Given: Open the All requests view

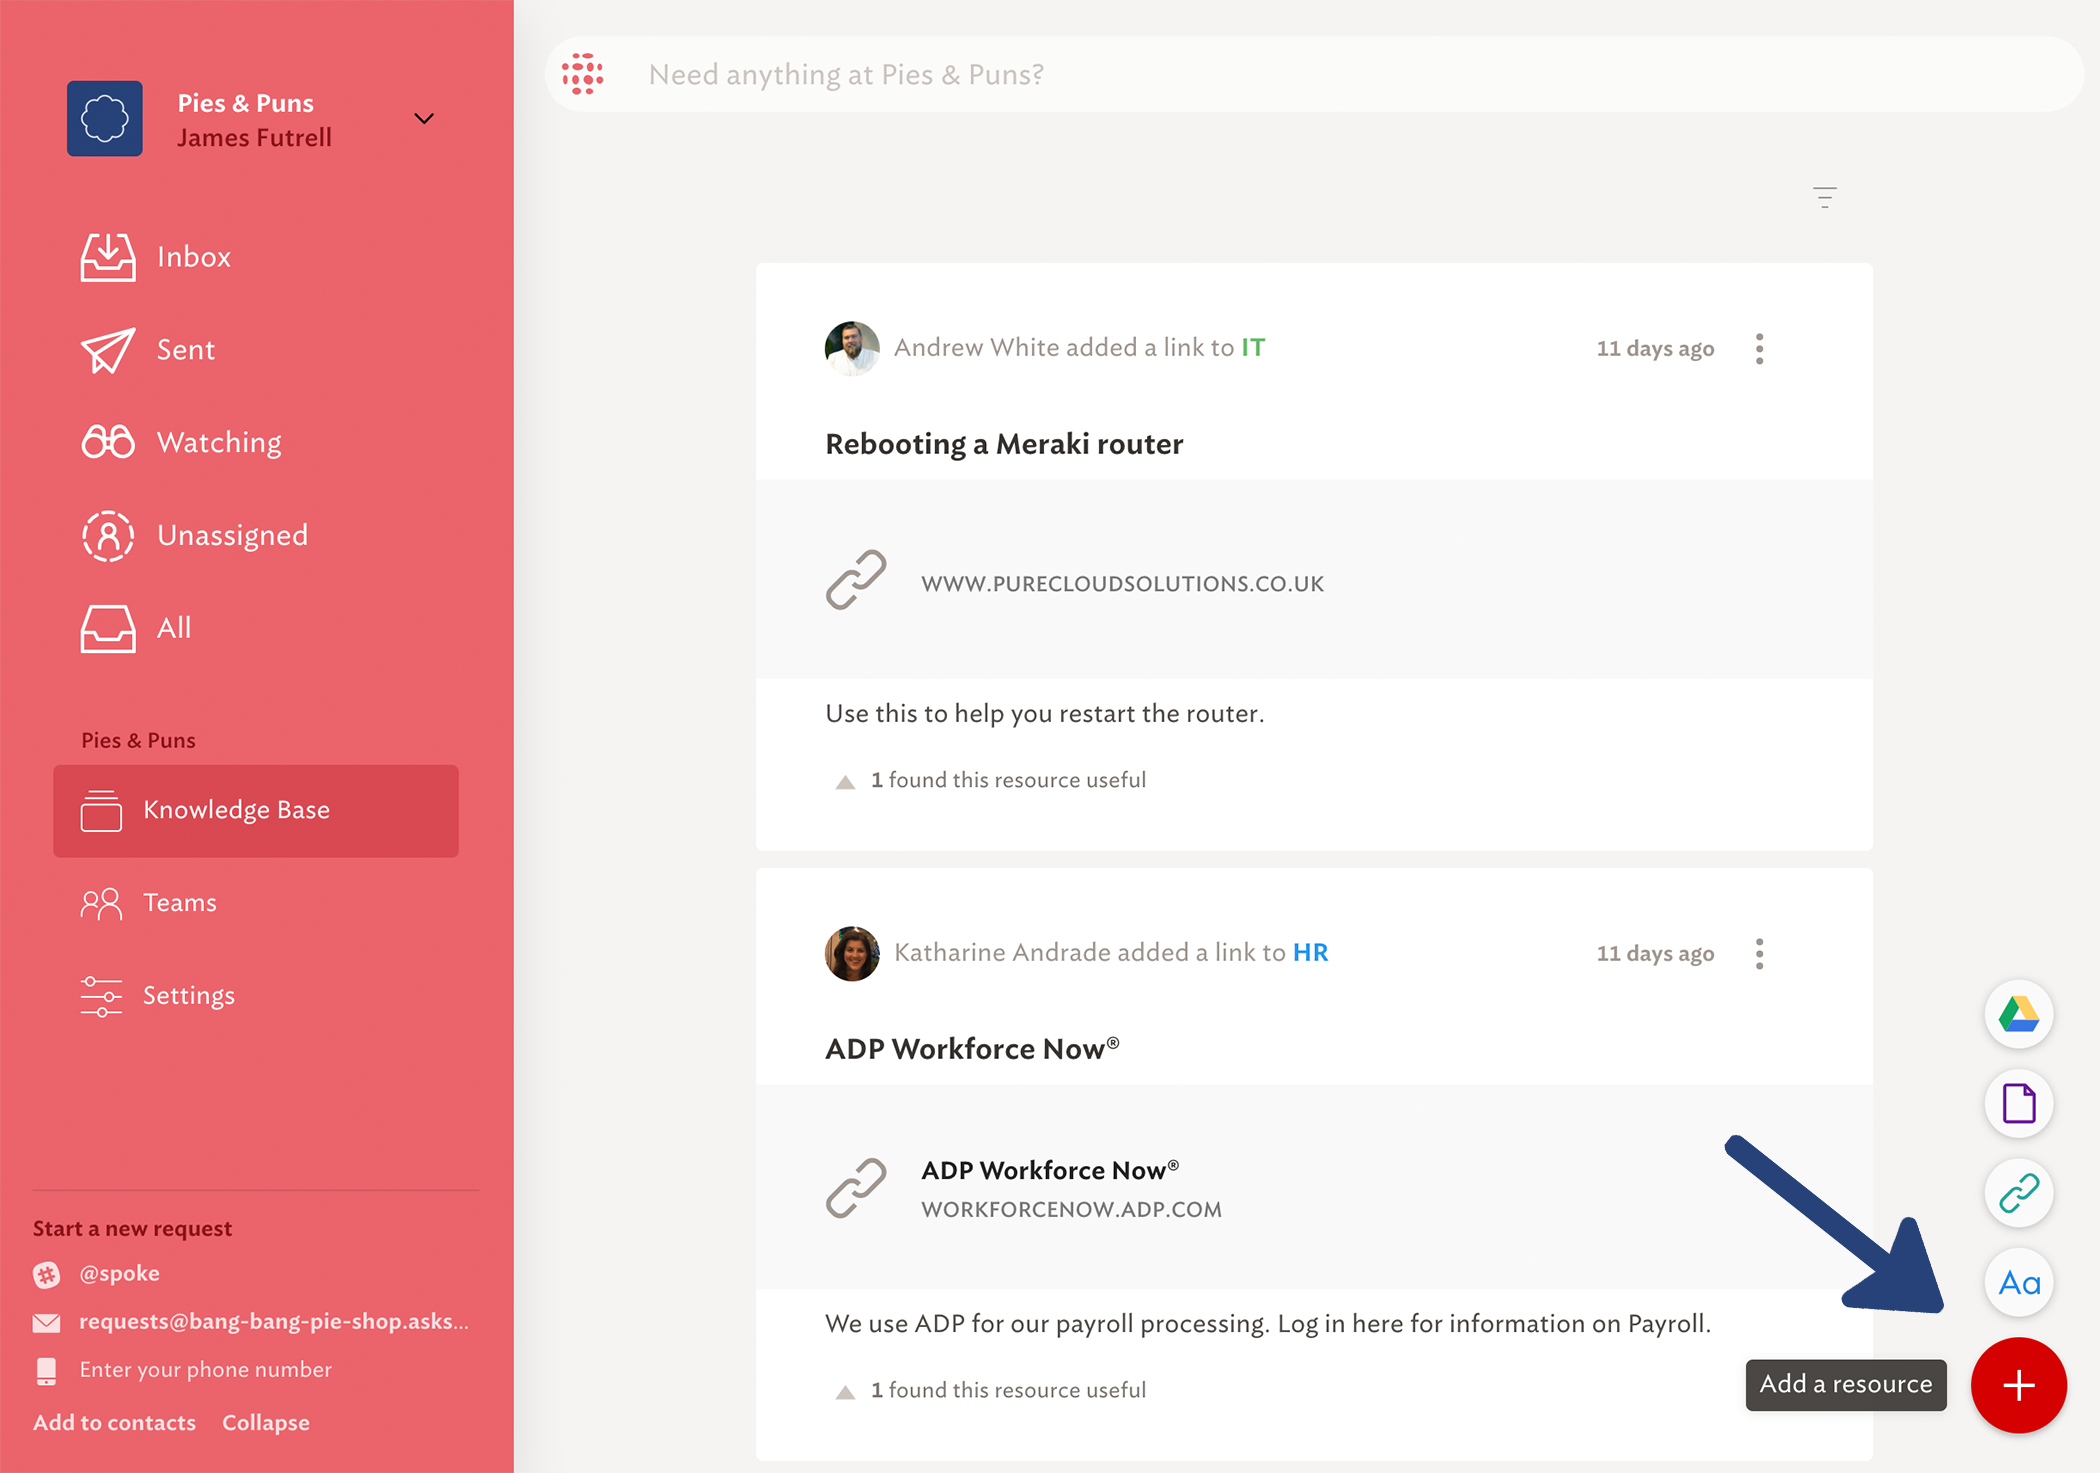Looking at the screenshot, I should coord(136,628).
